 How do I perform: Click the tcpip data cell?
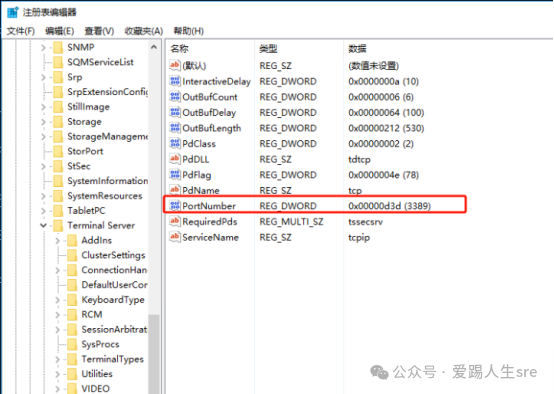click(359, 237)
